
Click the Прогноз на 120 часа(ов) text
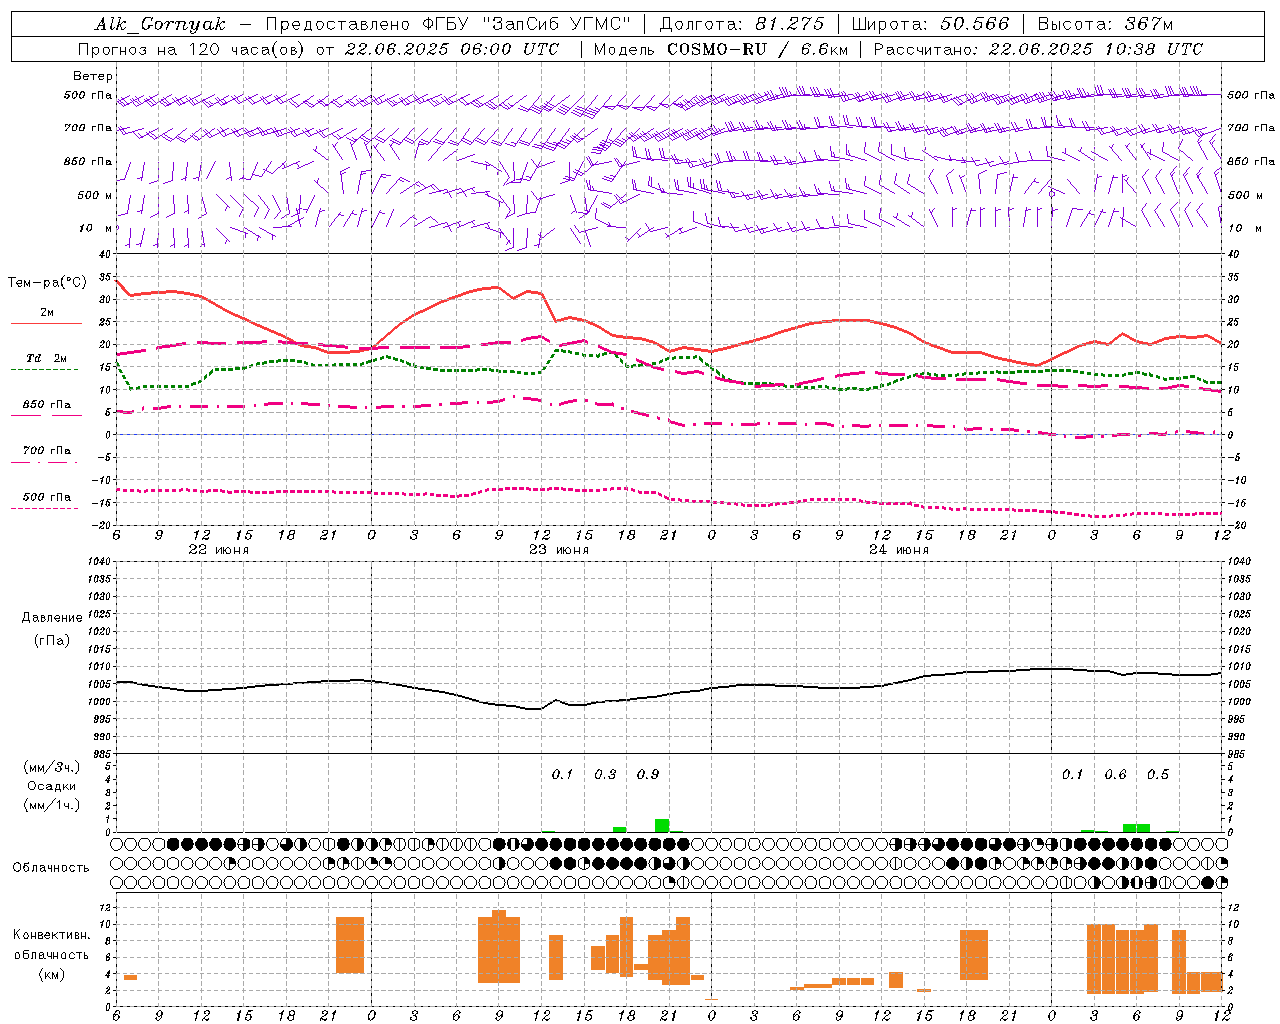pyautogui.click(x=192, y=49)
